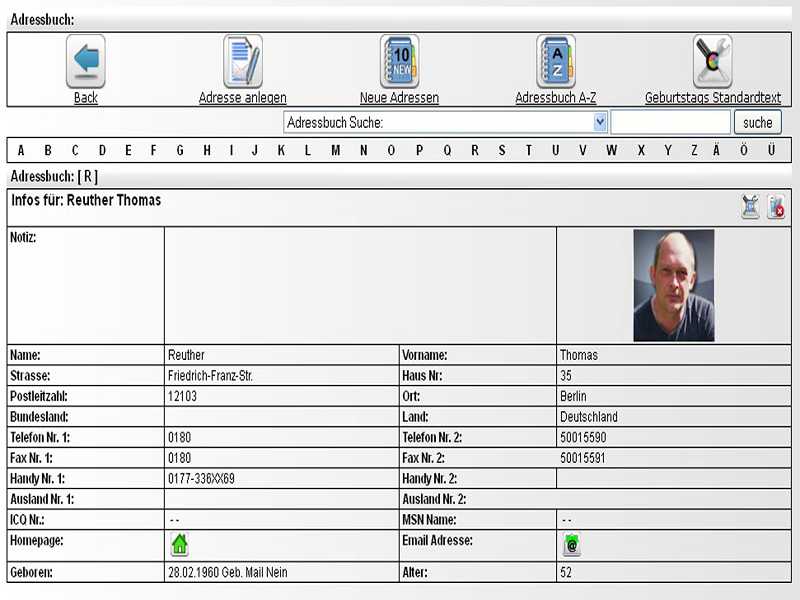Click the Neue Adressen link text
Image resolution: width=800 pixels, height=600 pixels.
pyautogui.click(x=399, y=98)
